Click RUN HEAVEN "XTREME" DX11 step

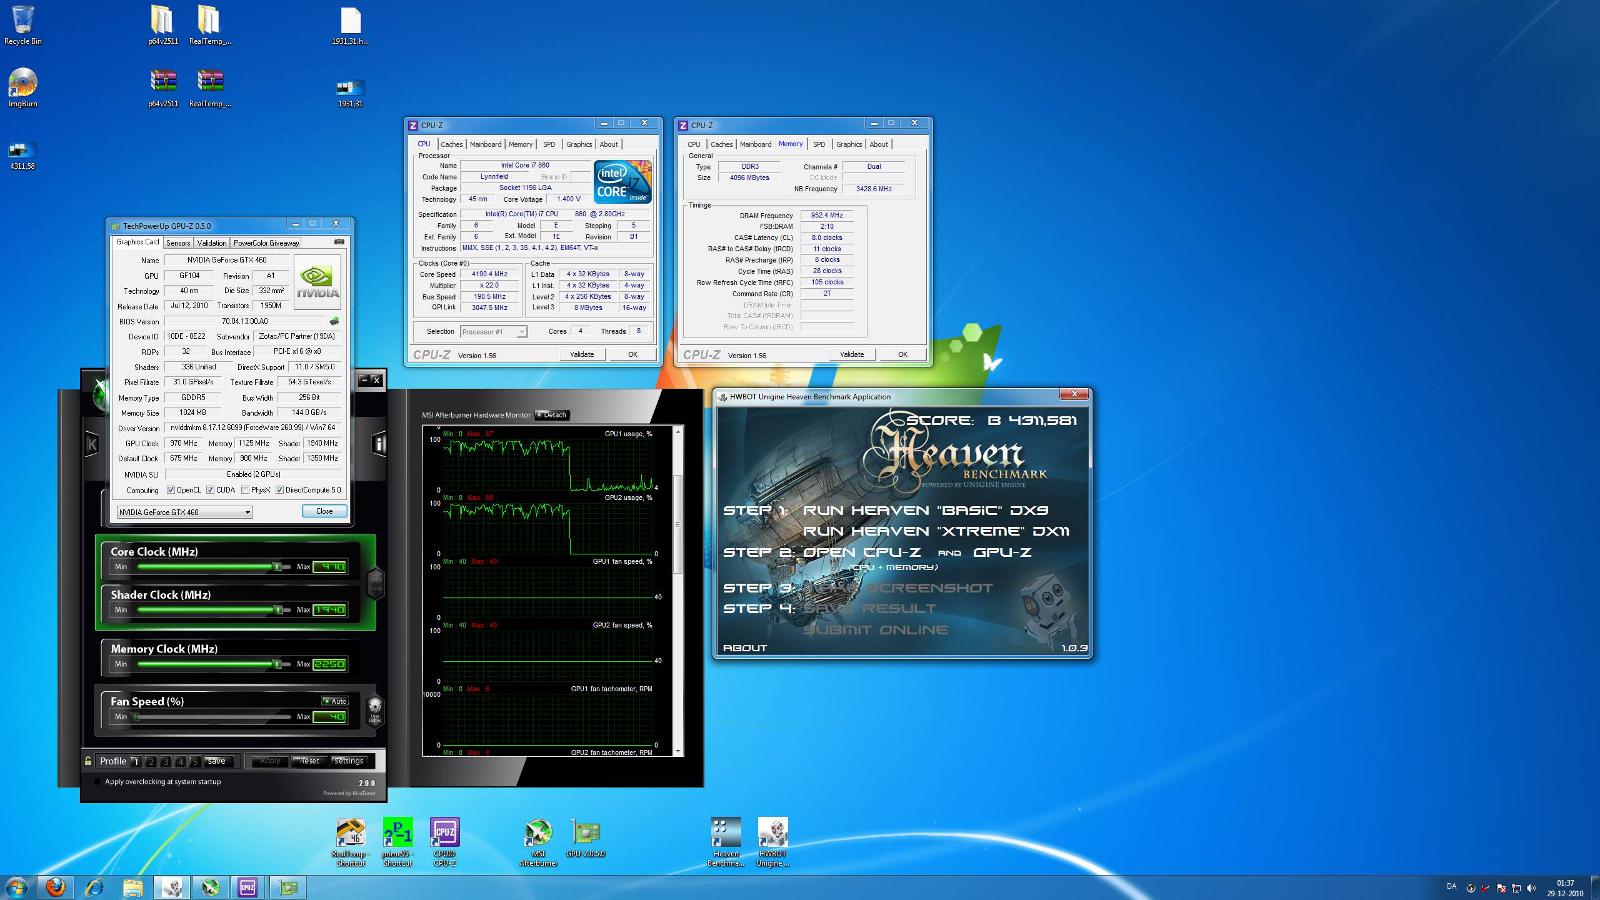pyautogui.click(x=936, y=531)
